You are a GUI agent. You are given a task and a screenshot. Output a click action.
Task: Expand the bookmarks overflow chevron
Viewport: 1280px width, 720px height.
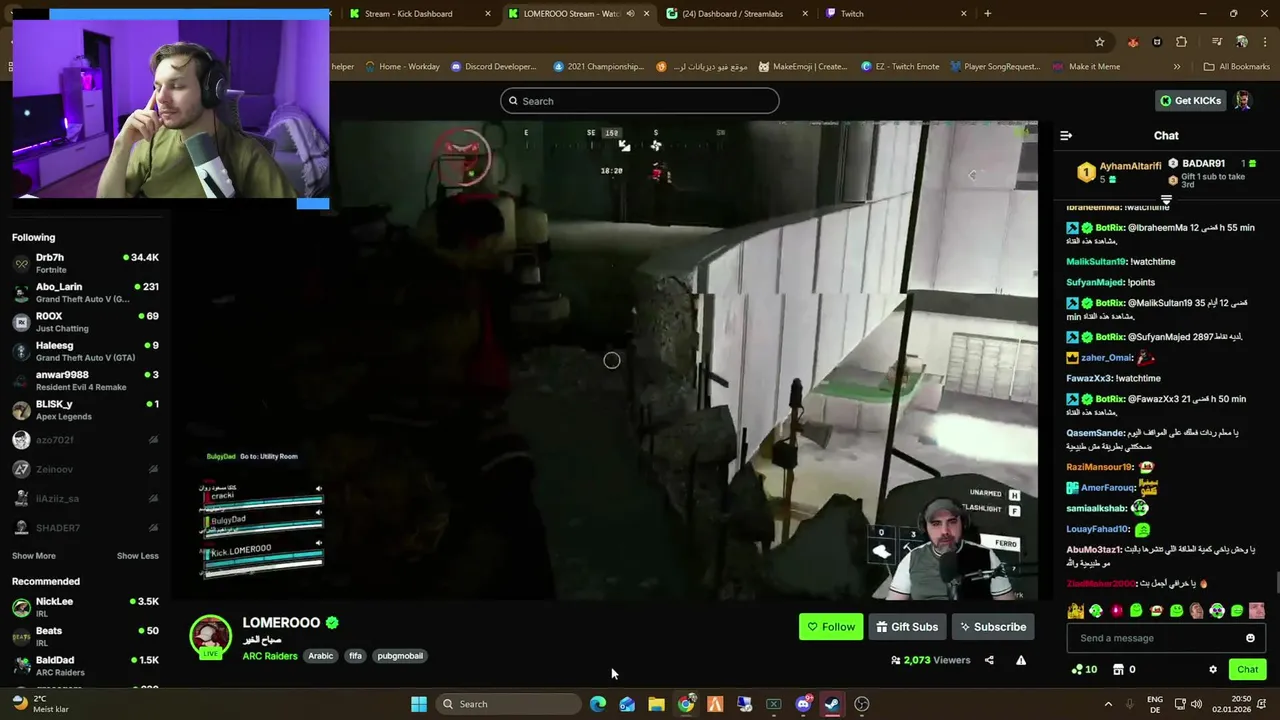point(1177,67)
